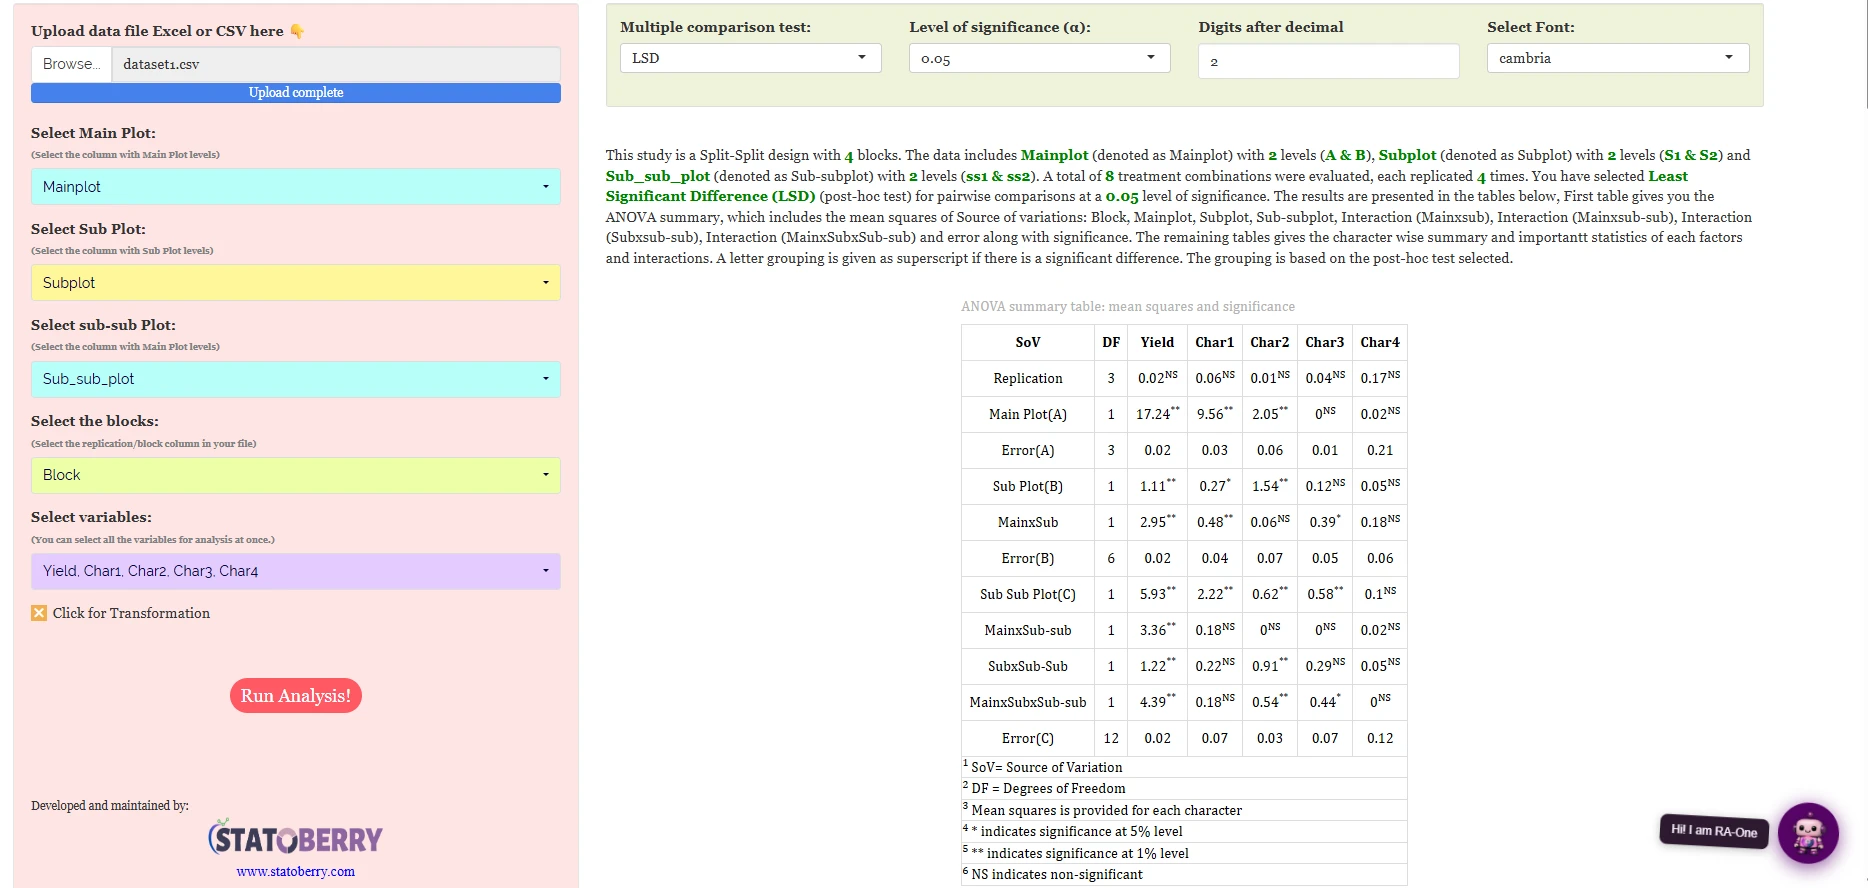
Task: Click the dataset1.csv filename field
Action: click(336, 64)
